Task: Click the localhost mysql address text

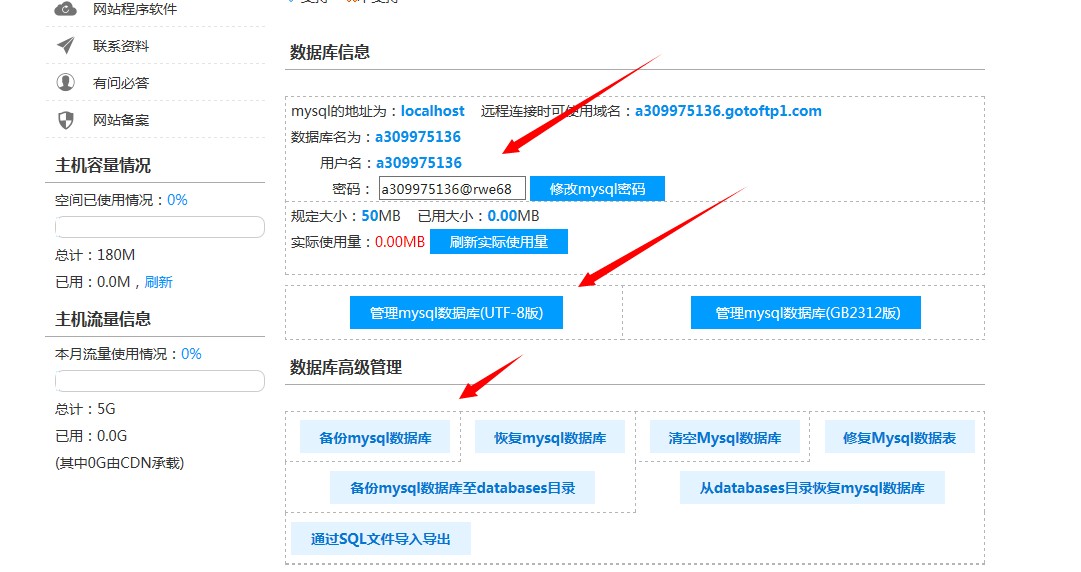Action: (x=433, y=111)
